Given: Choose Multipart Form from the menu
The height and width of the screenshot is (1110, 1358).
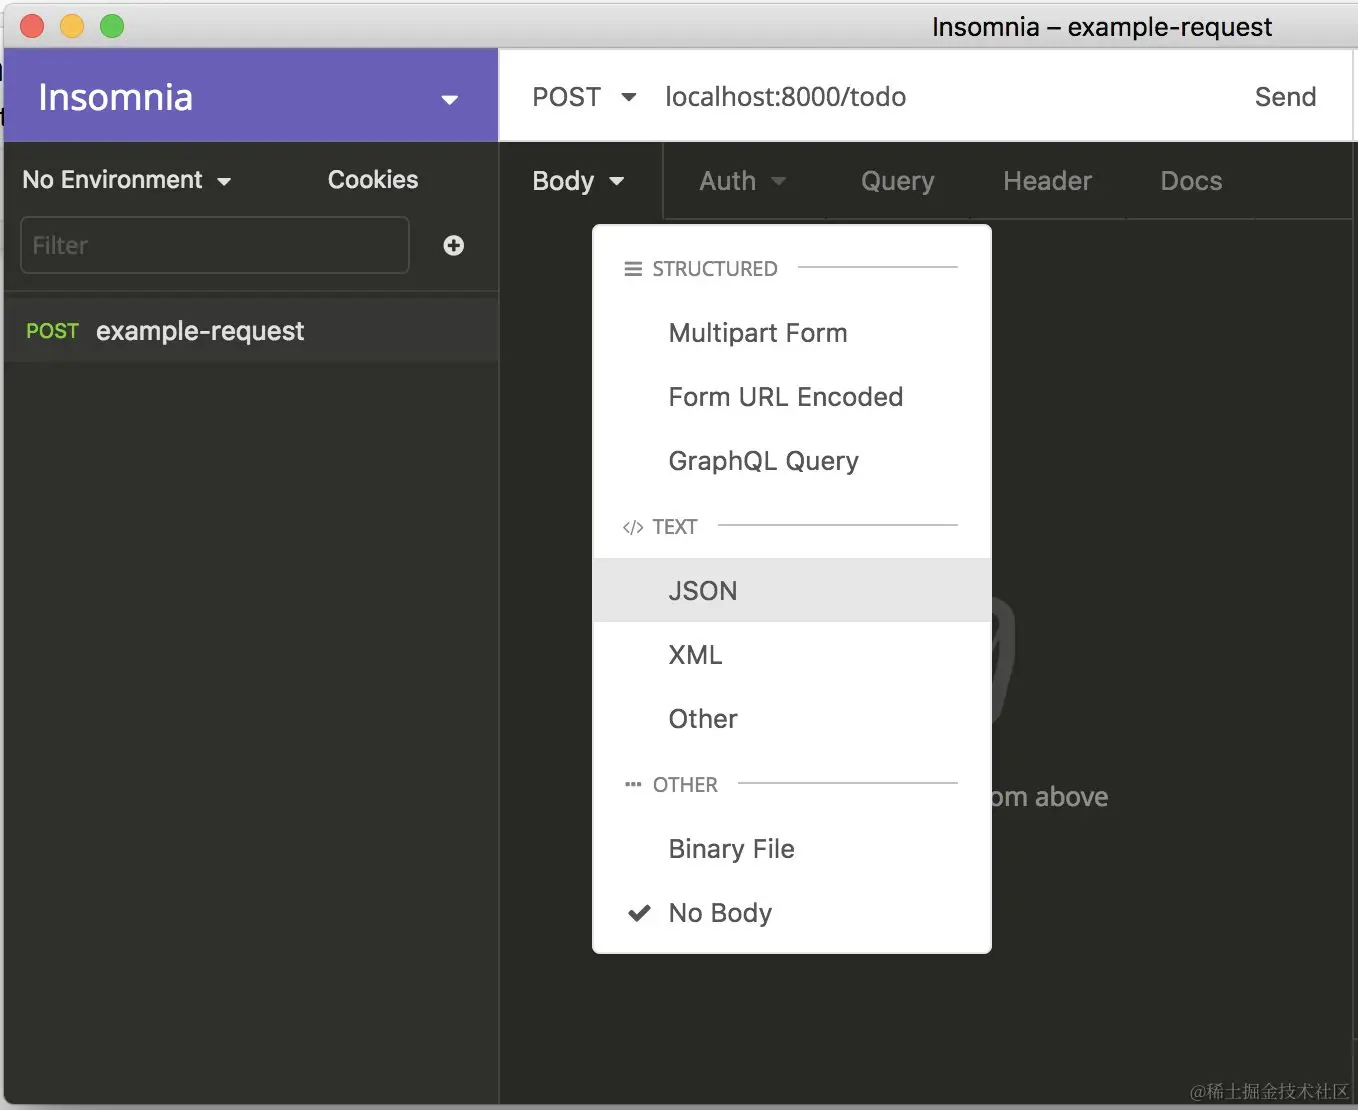Looking at the screenshot, I should pos(758,333).
